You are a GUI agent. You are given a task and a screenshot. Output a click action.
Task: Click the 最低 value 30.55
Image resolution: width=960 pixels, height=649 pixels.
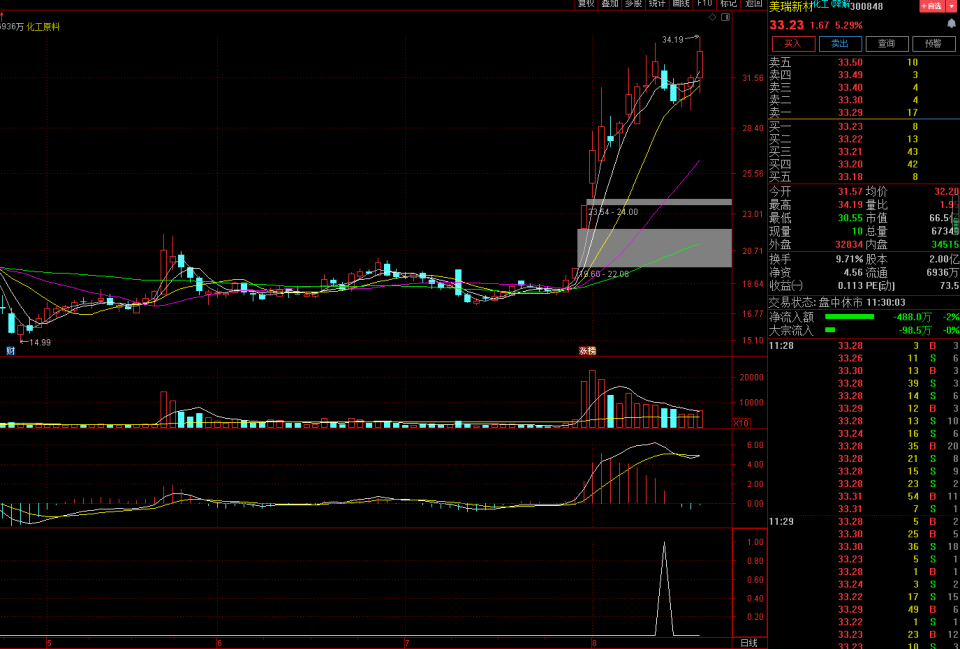pos(850,218)
